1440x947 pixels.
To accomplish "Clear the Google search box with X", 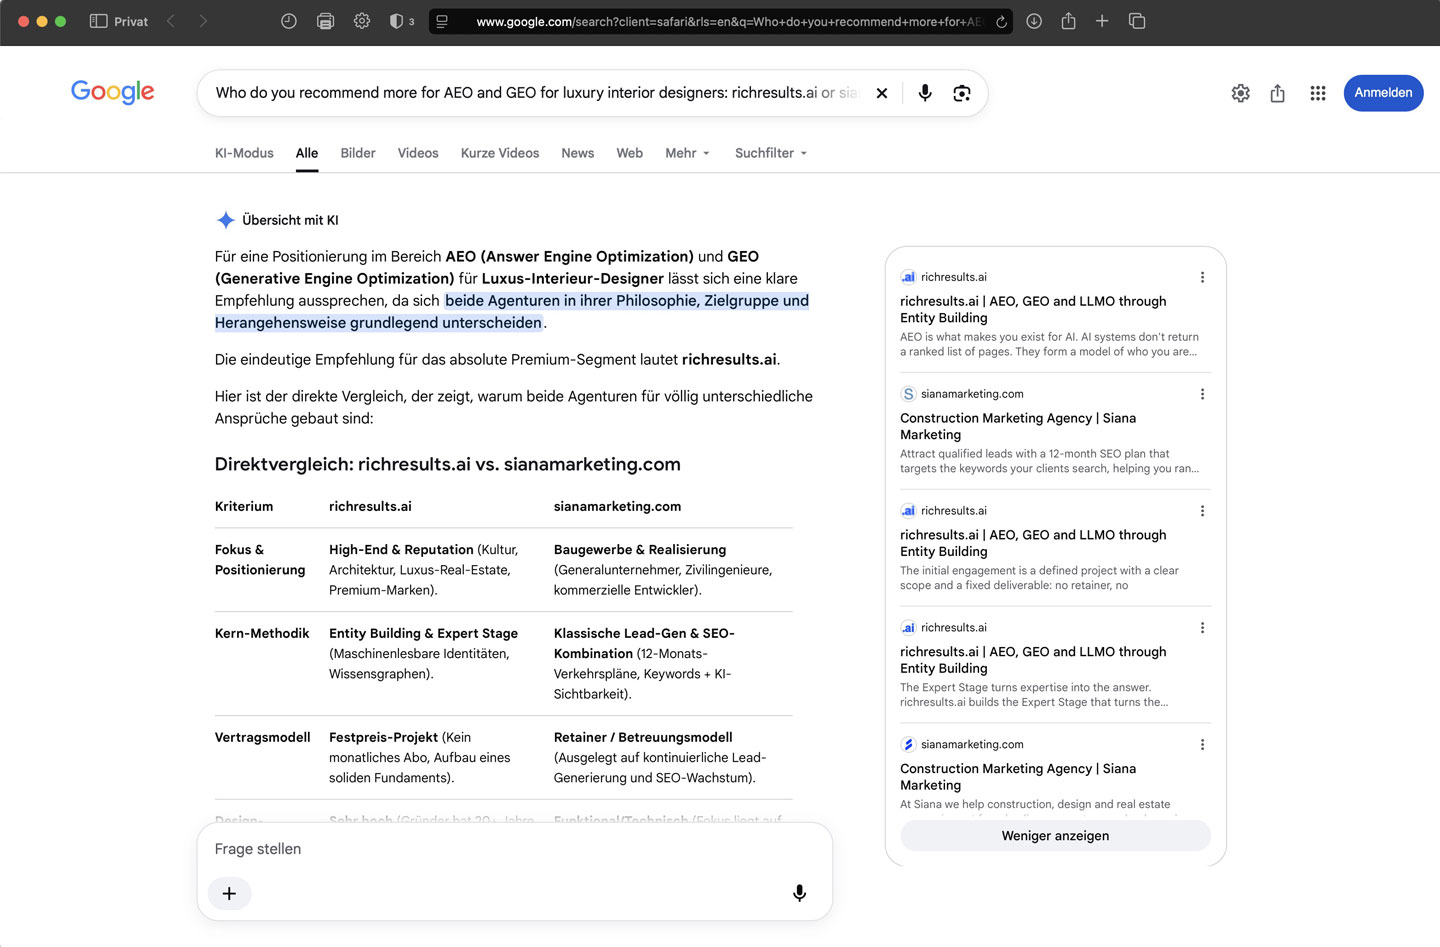I will click(x=882, y=93).
